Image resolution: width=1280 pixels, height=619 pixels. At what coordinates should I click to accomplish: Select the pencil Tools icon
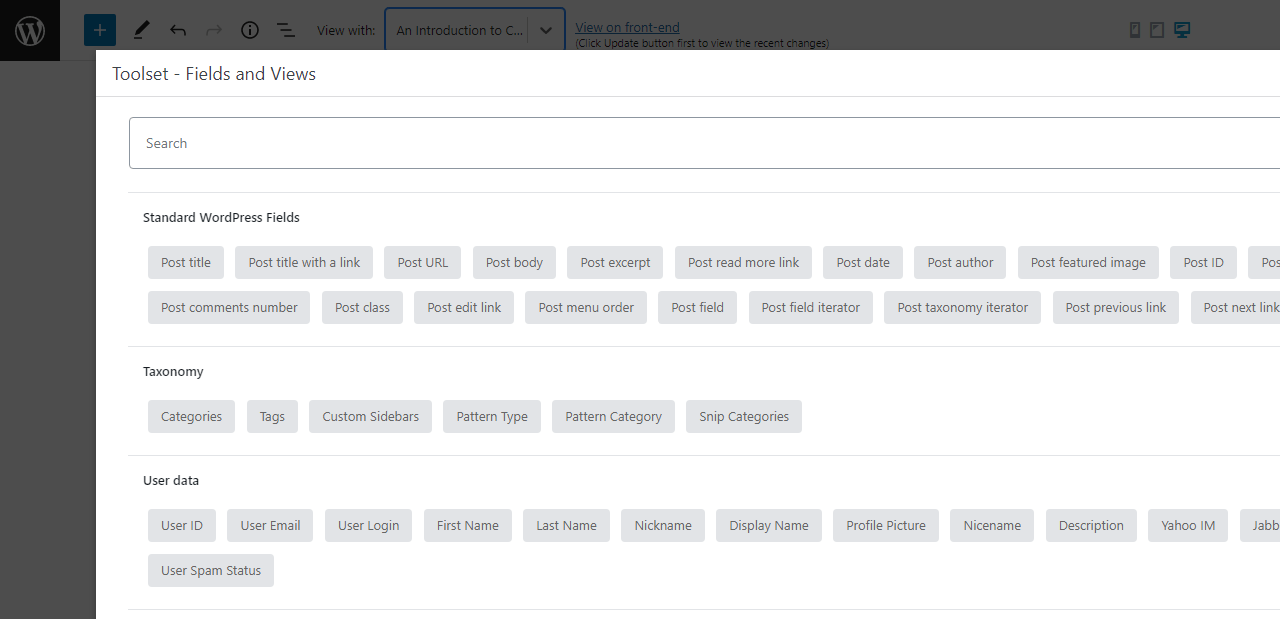click(x=141, y=30)
